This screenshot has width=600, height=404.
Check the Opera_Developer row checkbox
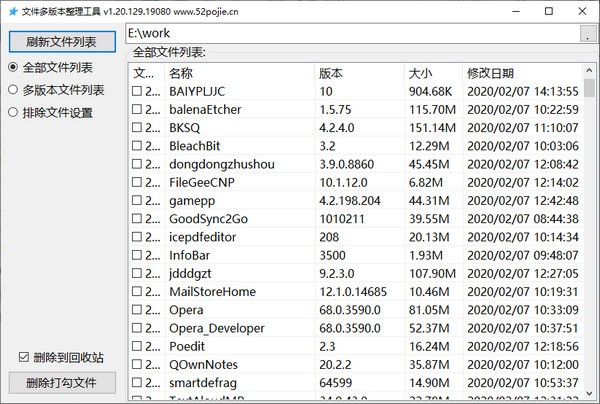pos(137,328)
